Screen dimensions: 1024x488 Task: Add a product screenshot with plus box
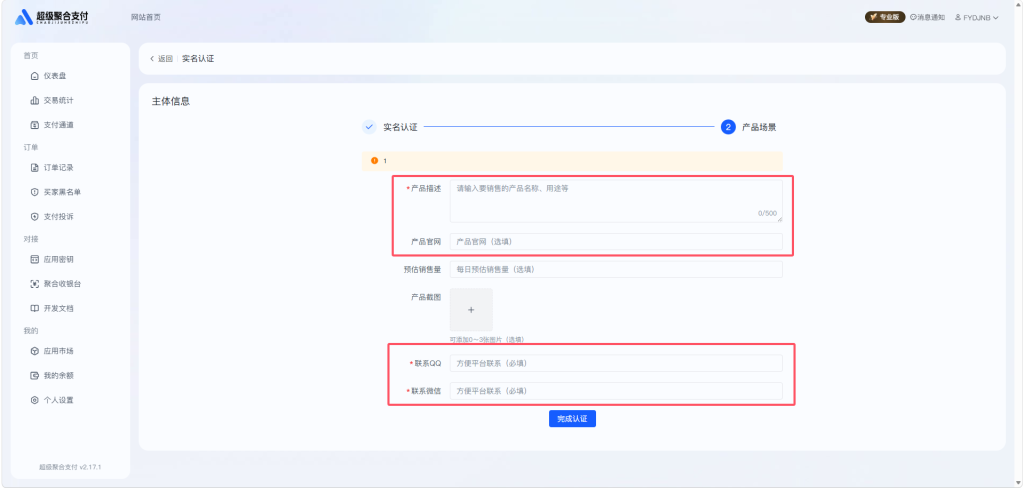click(x=471, y=310)
